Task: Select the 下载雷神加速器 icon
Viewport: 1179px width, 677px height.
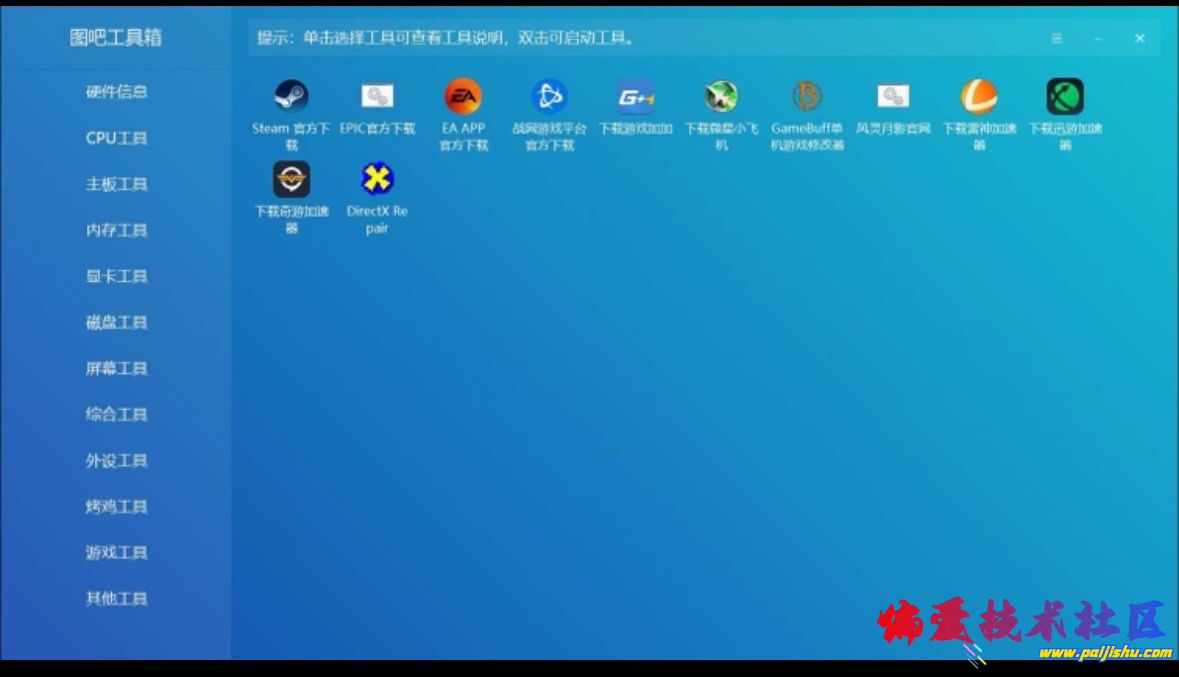Action: [x=979, y=97]
